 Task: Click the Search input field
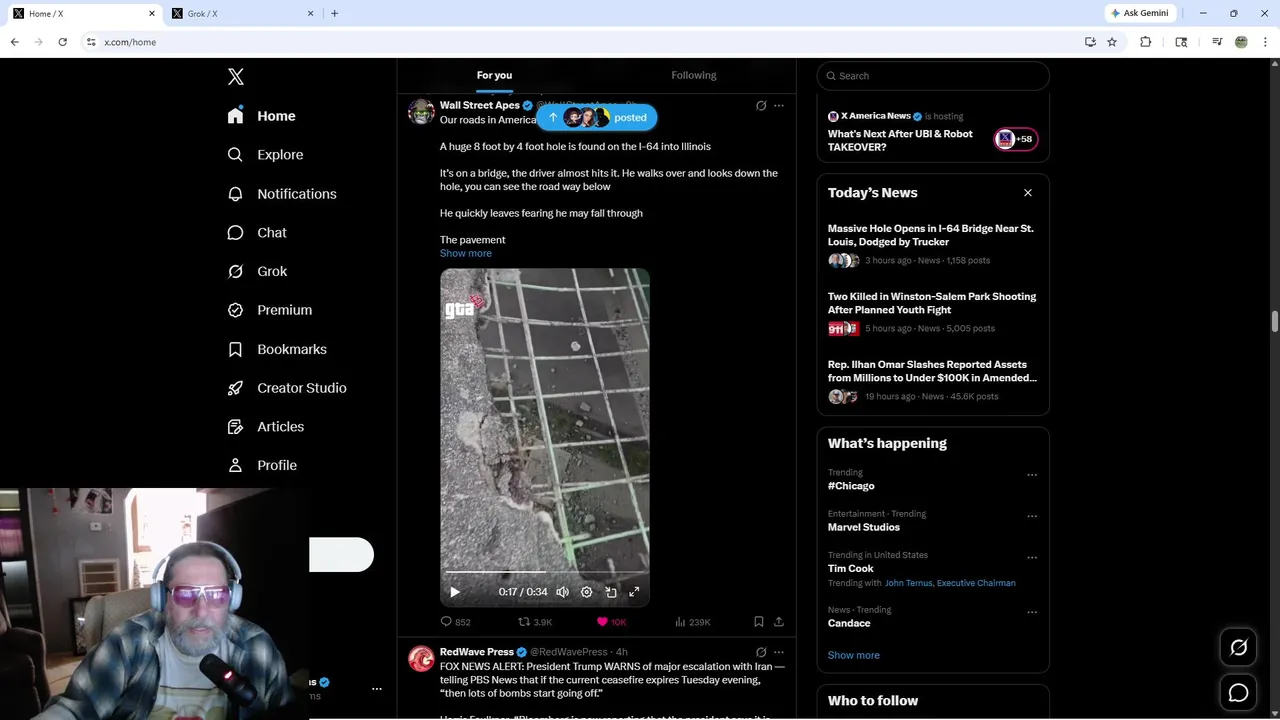pyautogui.click(x=933, y=76)
